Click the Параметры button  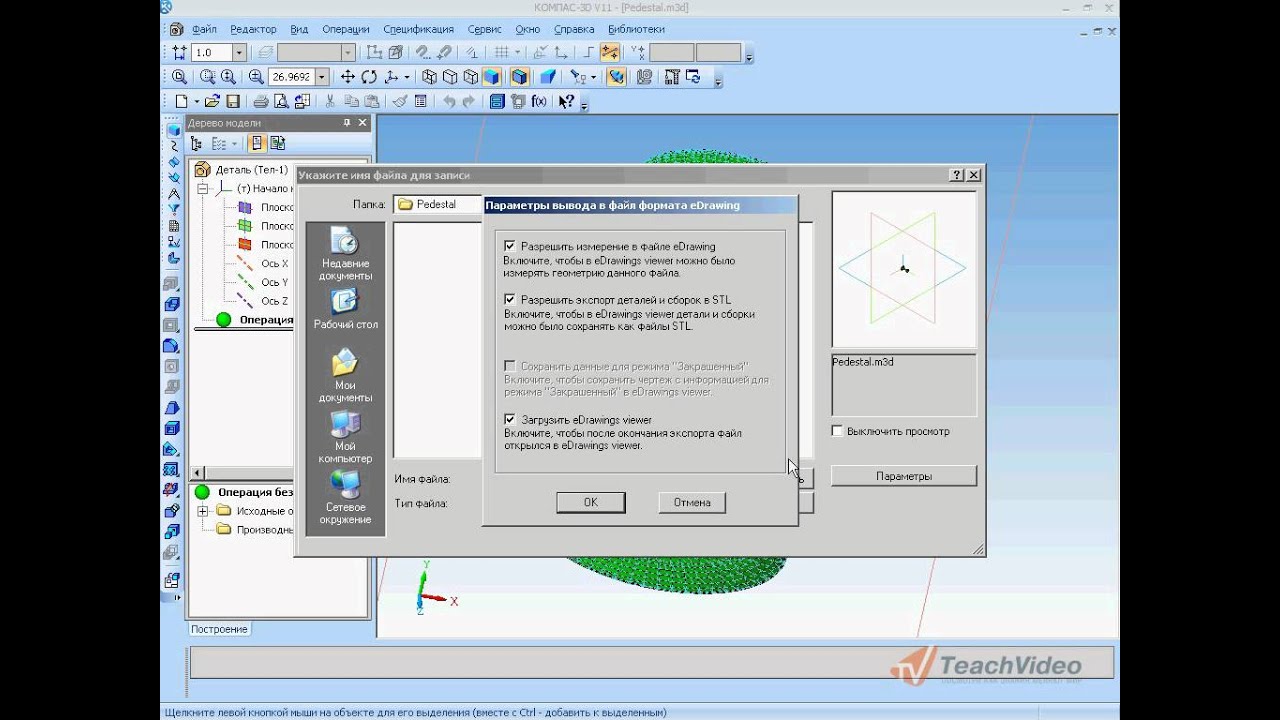[904, 476]
